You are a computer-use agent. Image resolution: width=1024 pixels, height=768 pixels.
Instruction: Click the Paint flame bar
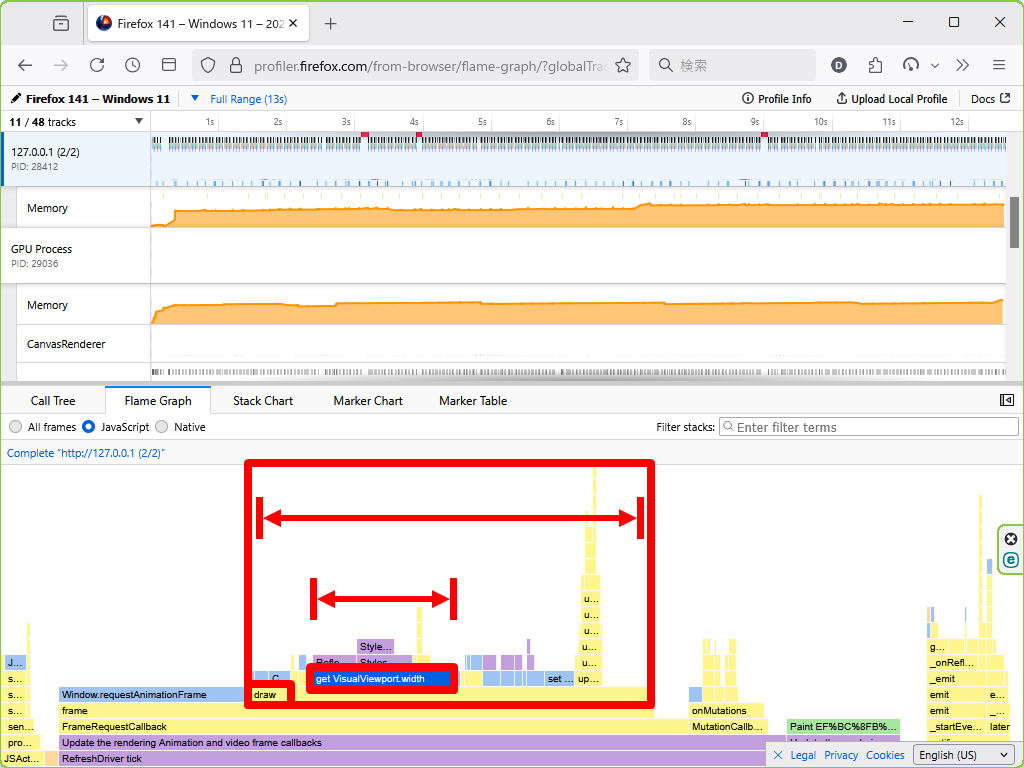(x=843, y=727)
